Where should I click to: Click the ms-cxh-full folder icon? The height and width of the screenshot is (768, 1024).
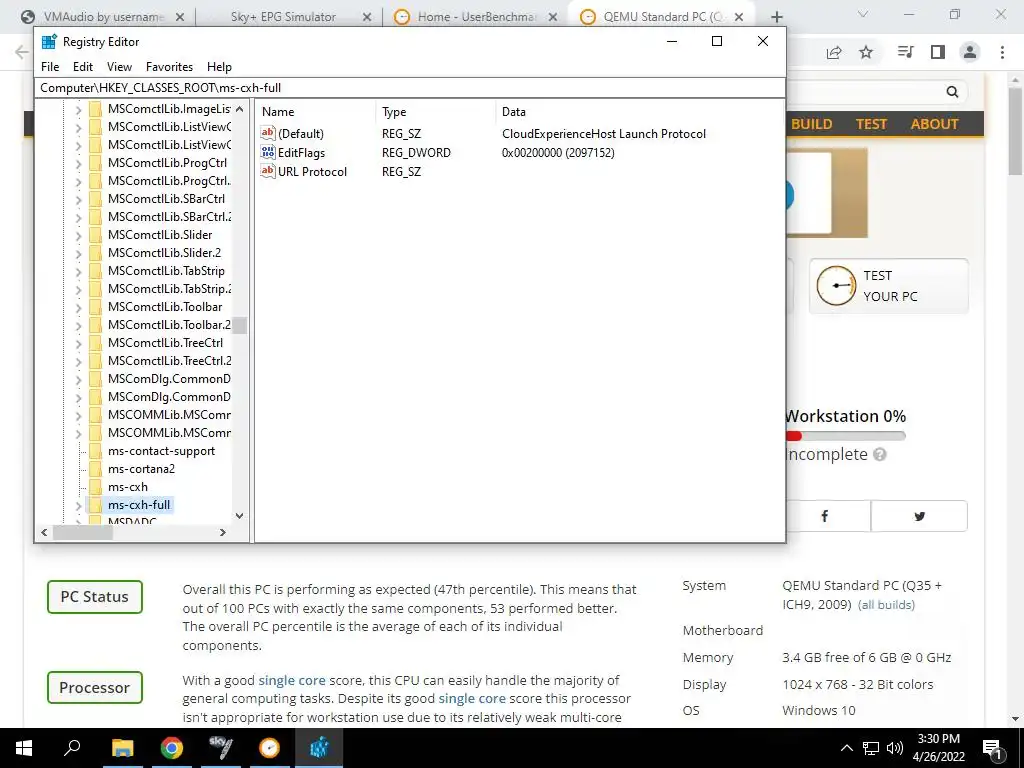pyautogui.click(x=95, y=505)
